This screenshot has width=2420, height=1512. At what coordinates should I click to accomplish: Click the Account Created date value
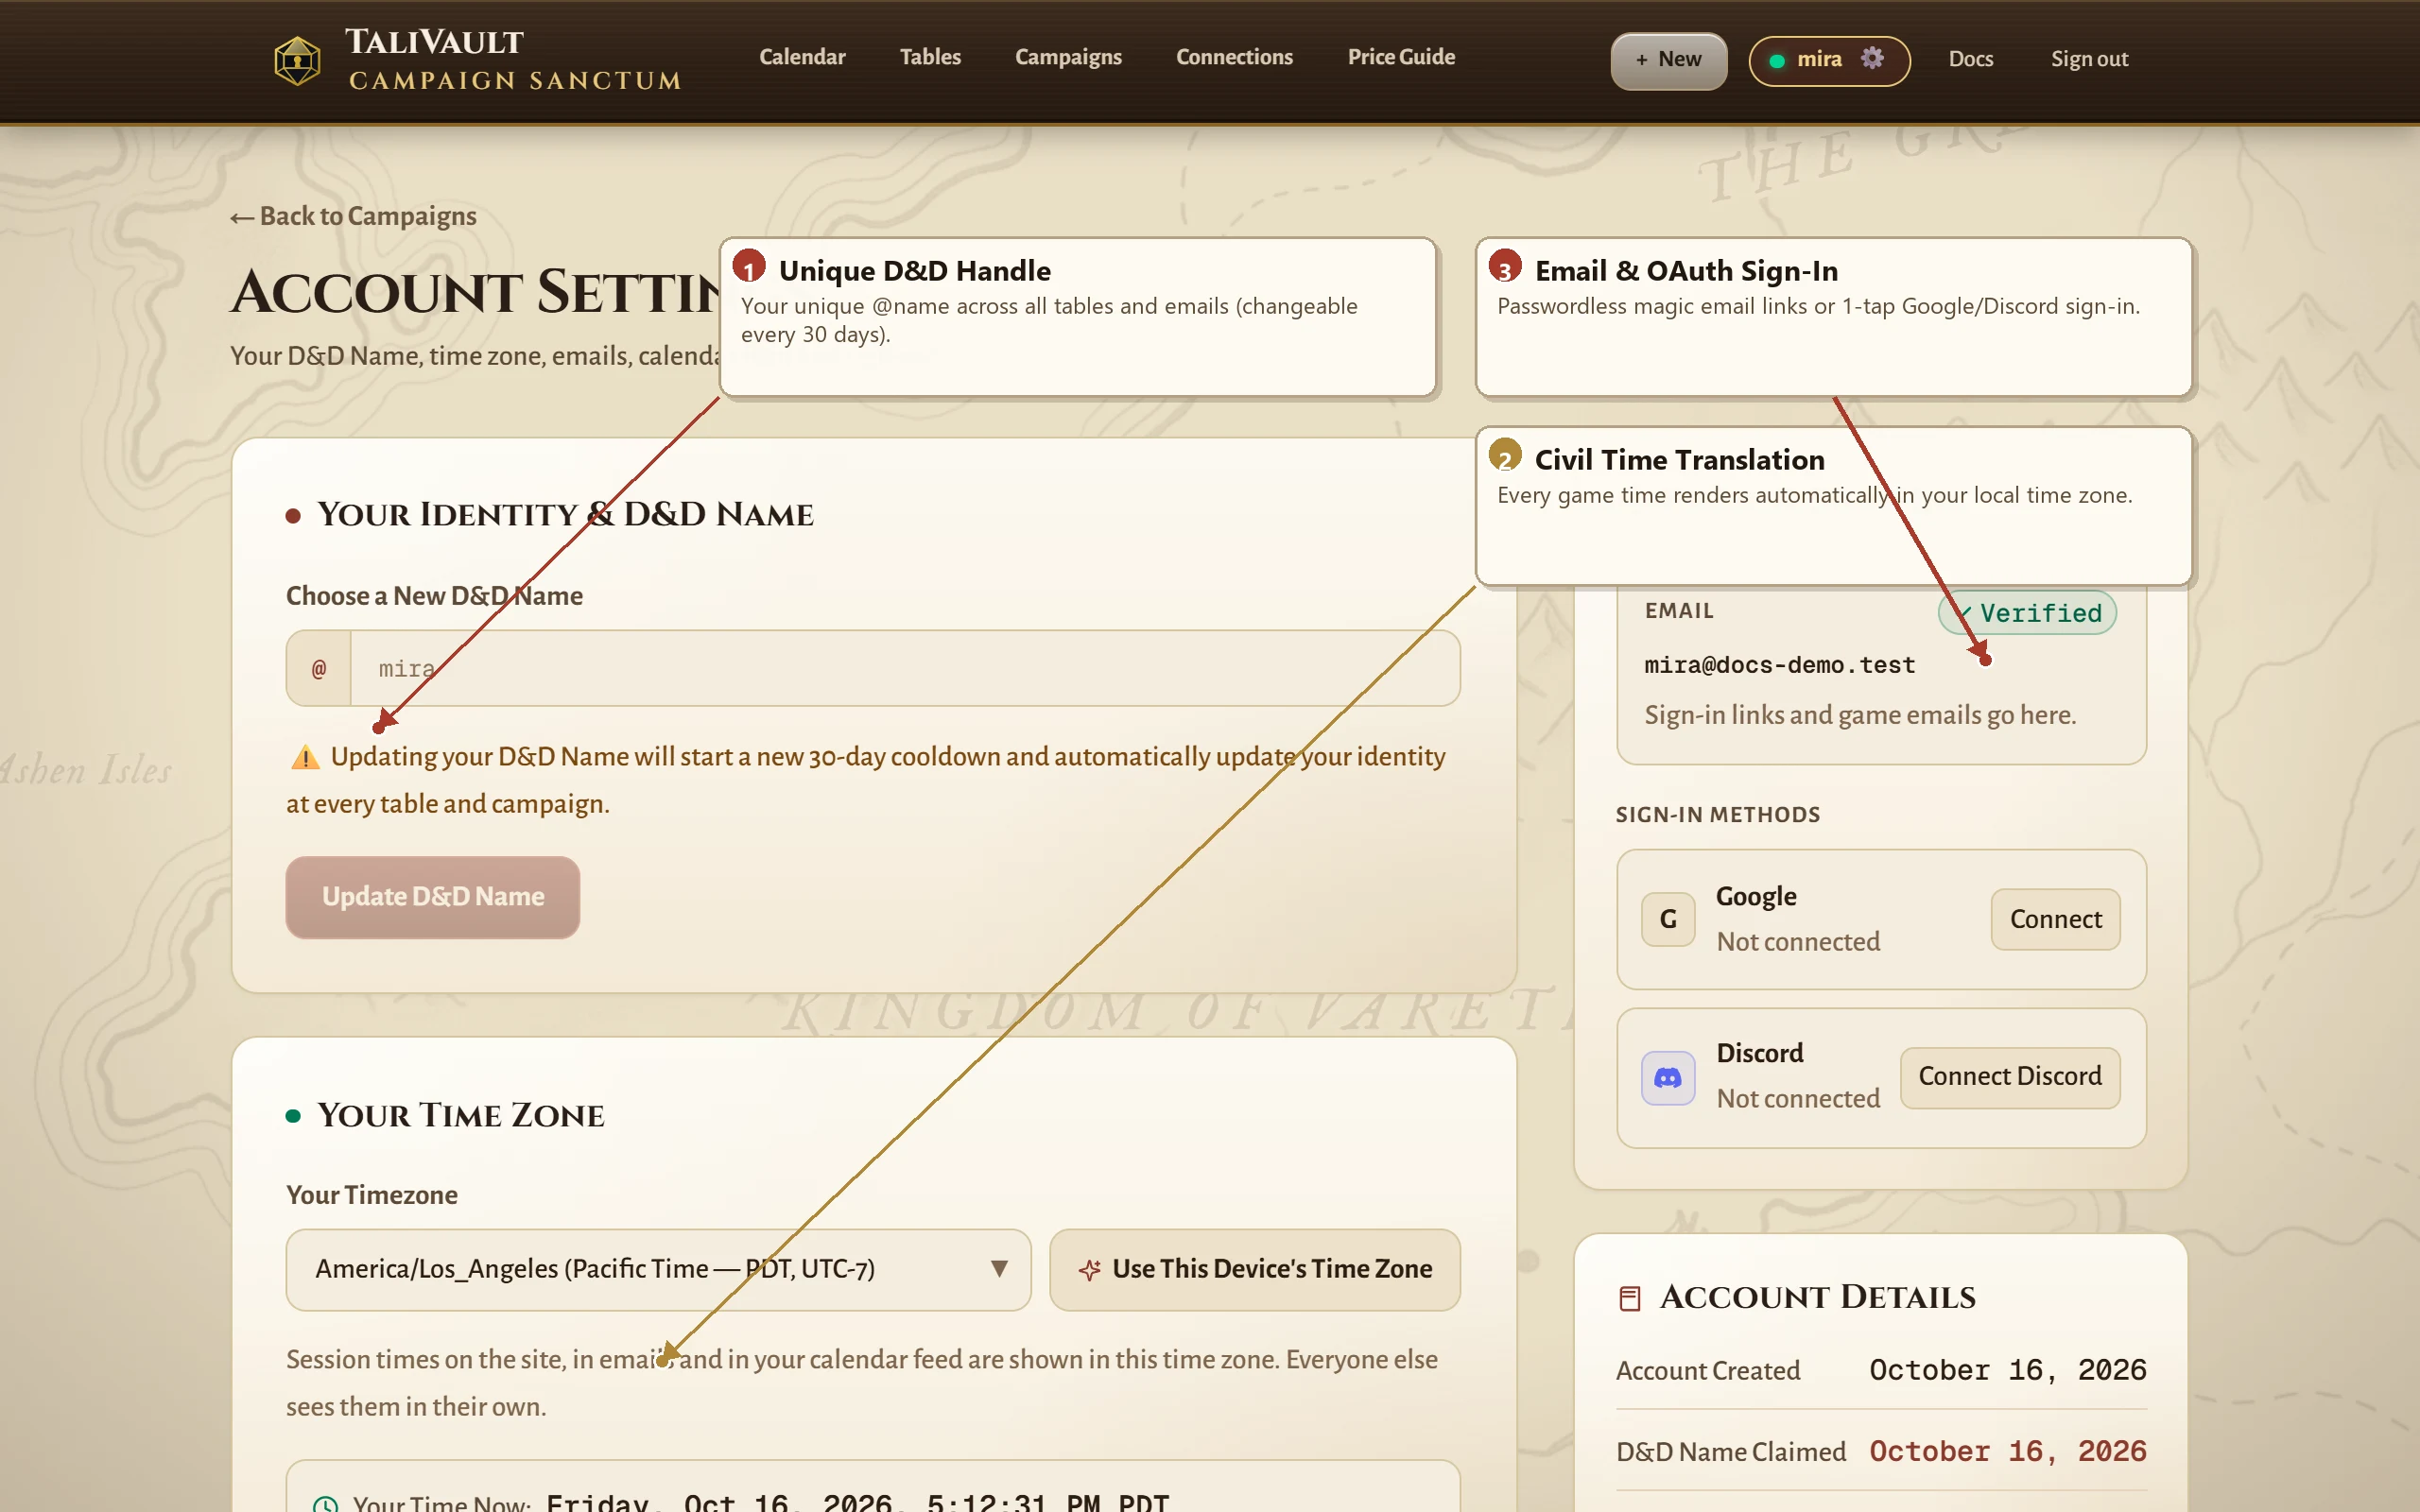pyautogui.click(x=2008, y=1370)
